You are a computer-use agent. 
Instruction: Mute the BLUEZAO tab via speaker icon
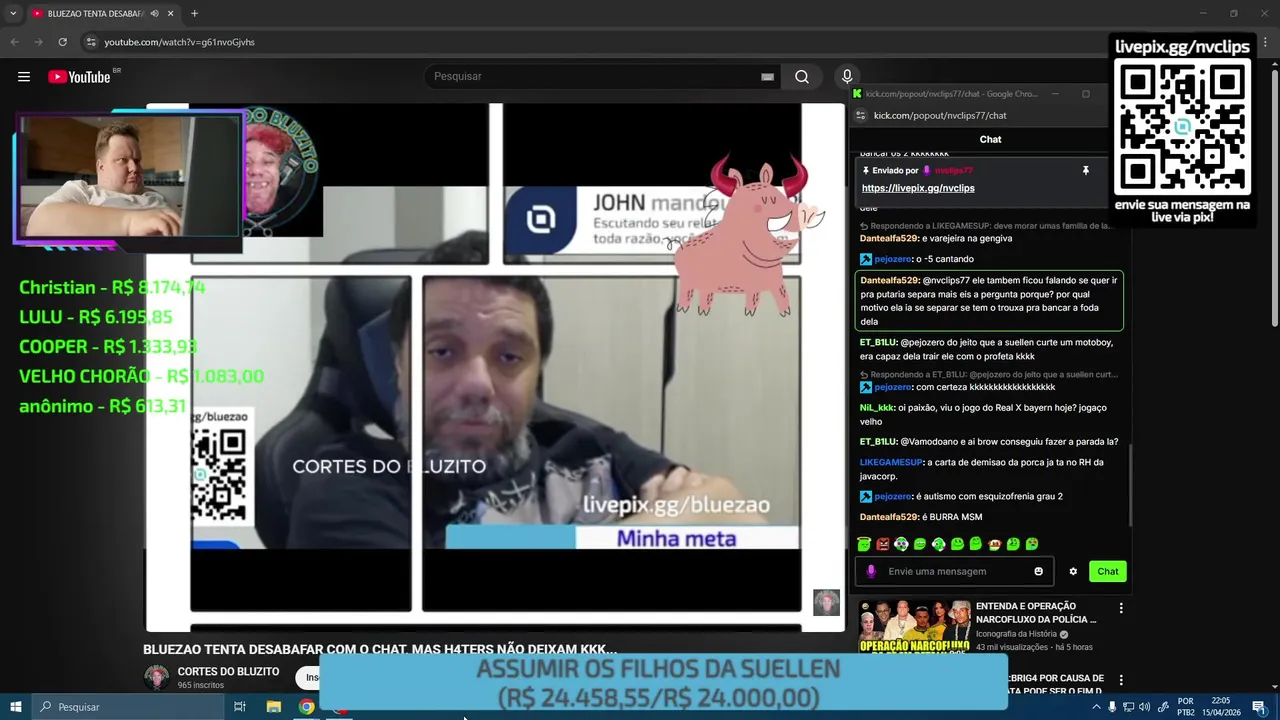coord(155,14)
